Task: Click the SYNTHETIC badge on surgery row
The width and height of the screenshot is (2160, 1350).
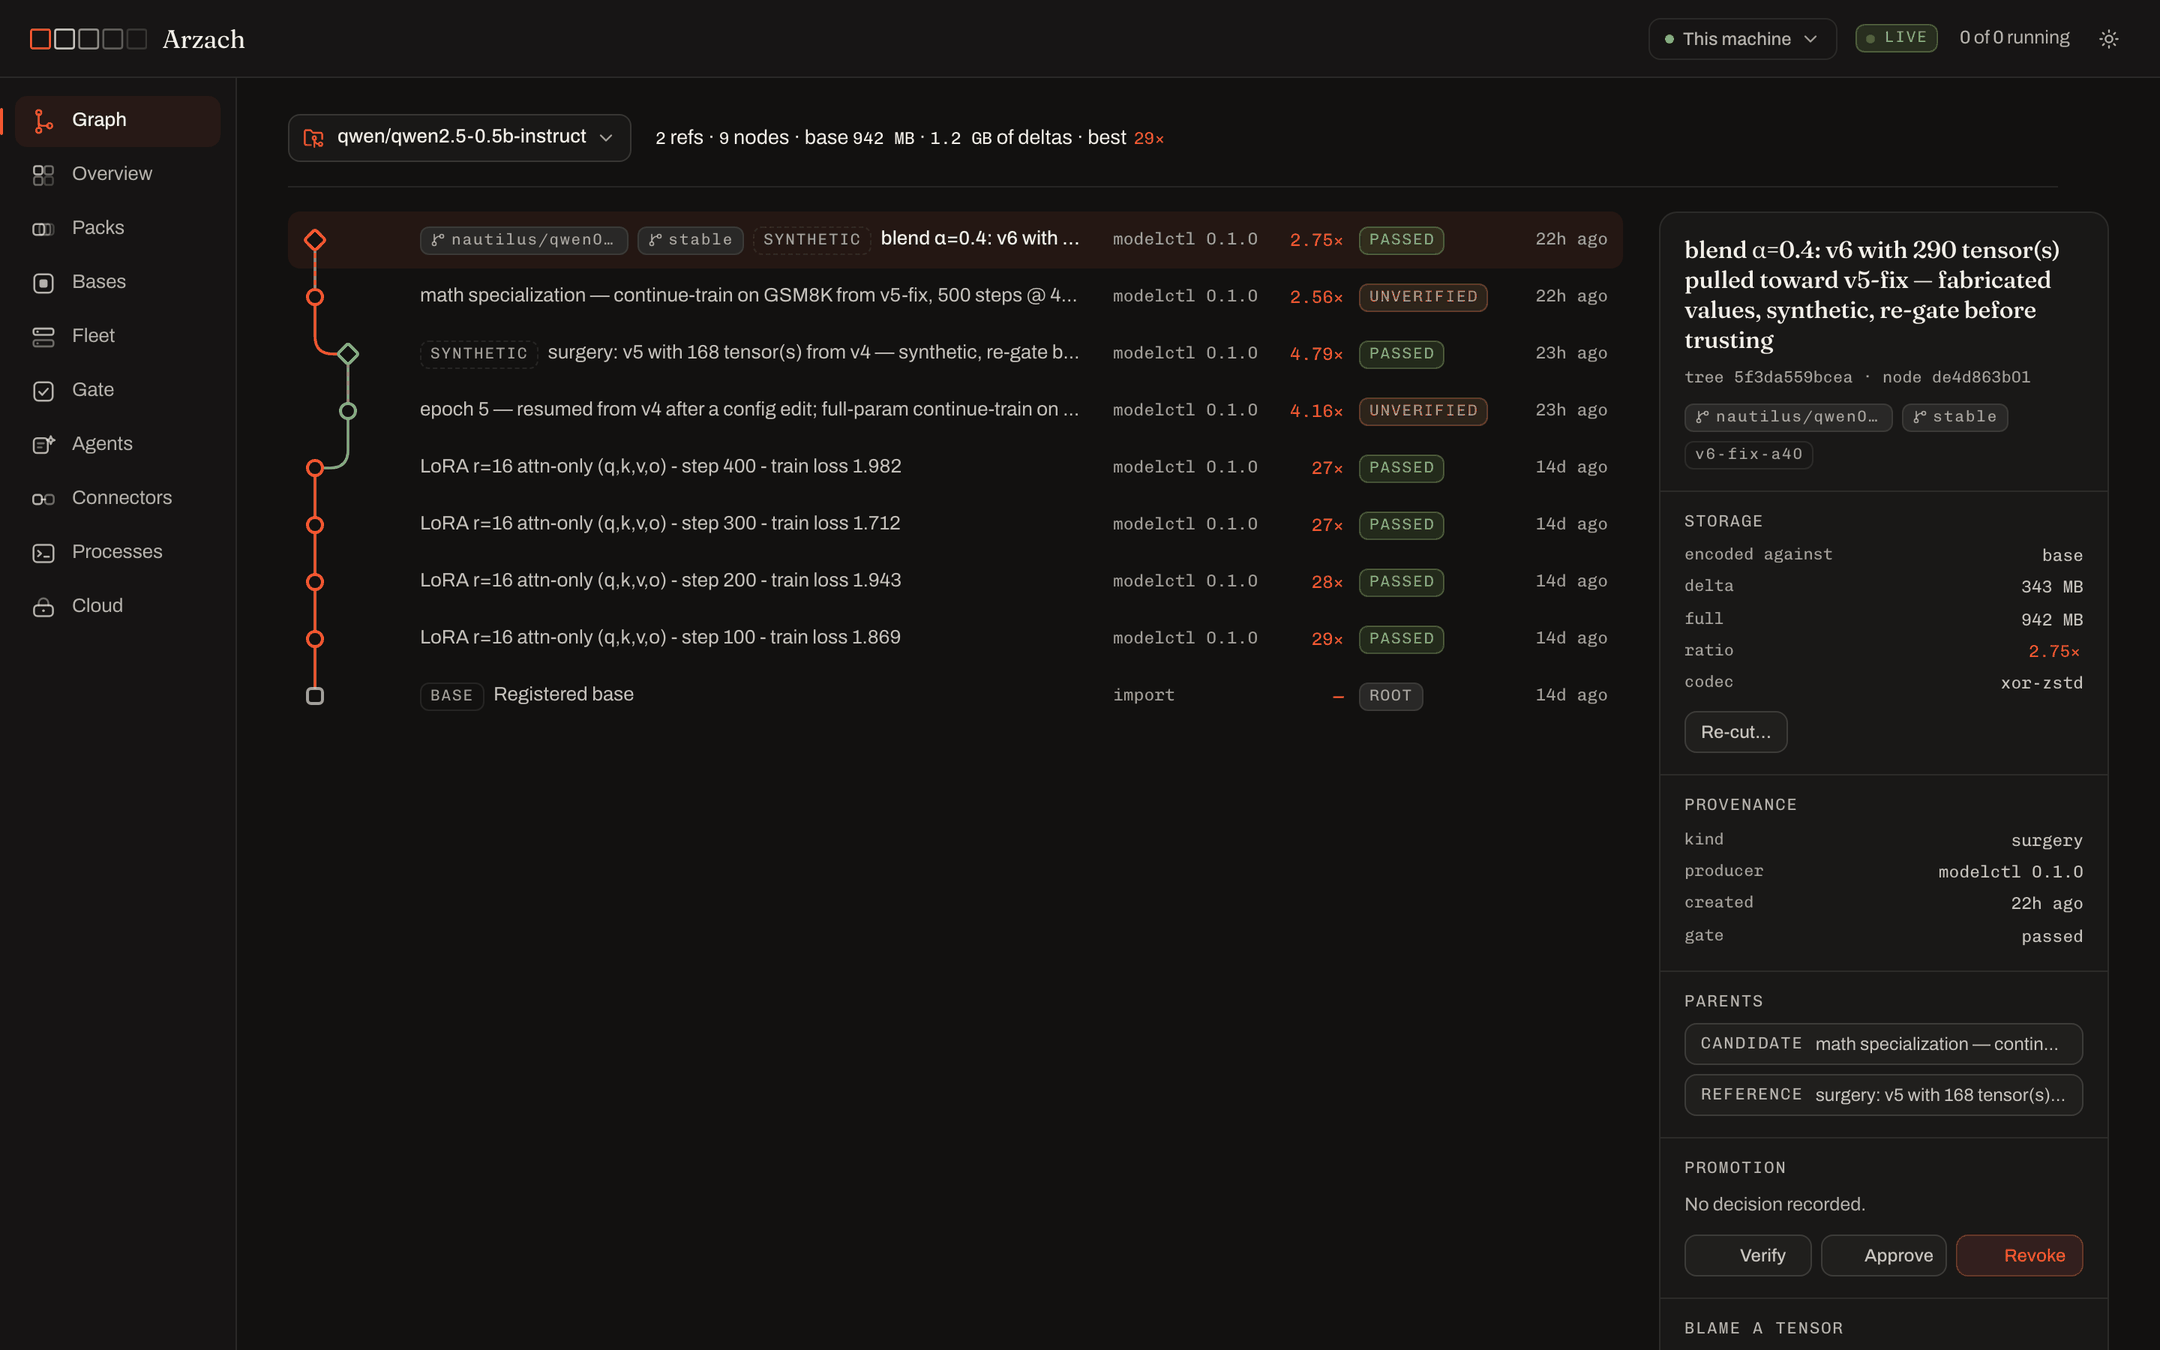Action: click(478, 354)
